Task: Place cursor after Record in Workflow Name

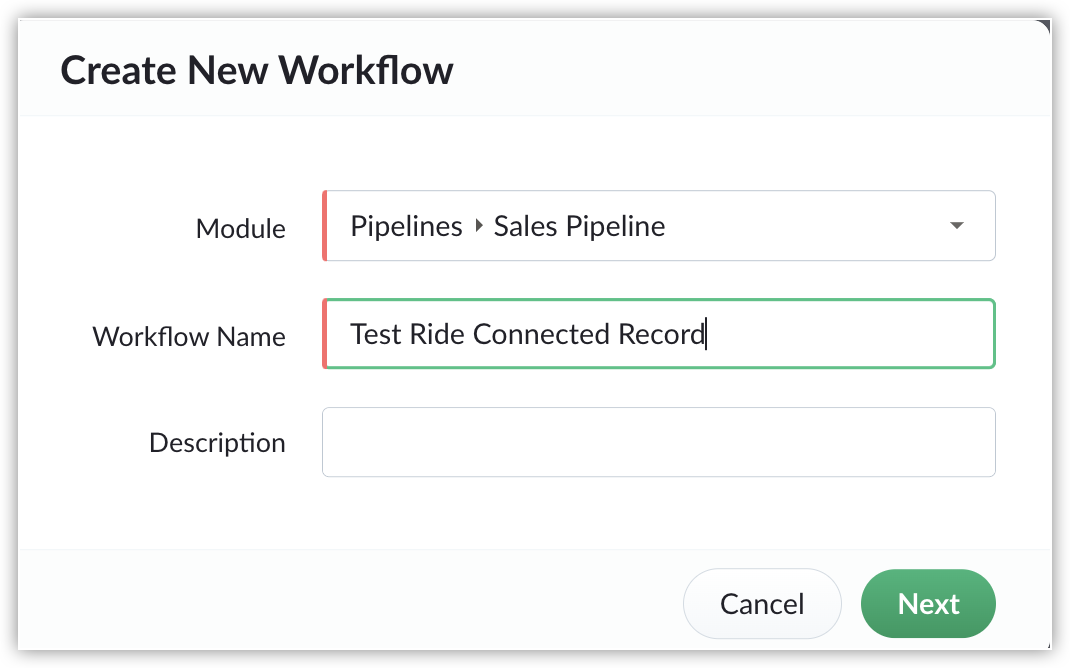Action: point(706,334)
